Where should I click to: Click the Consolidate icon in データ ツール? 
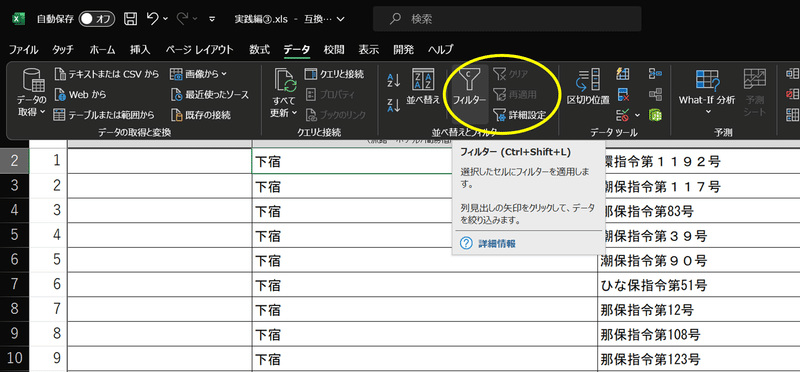655,74
